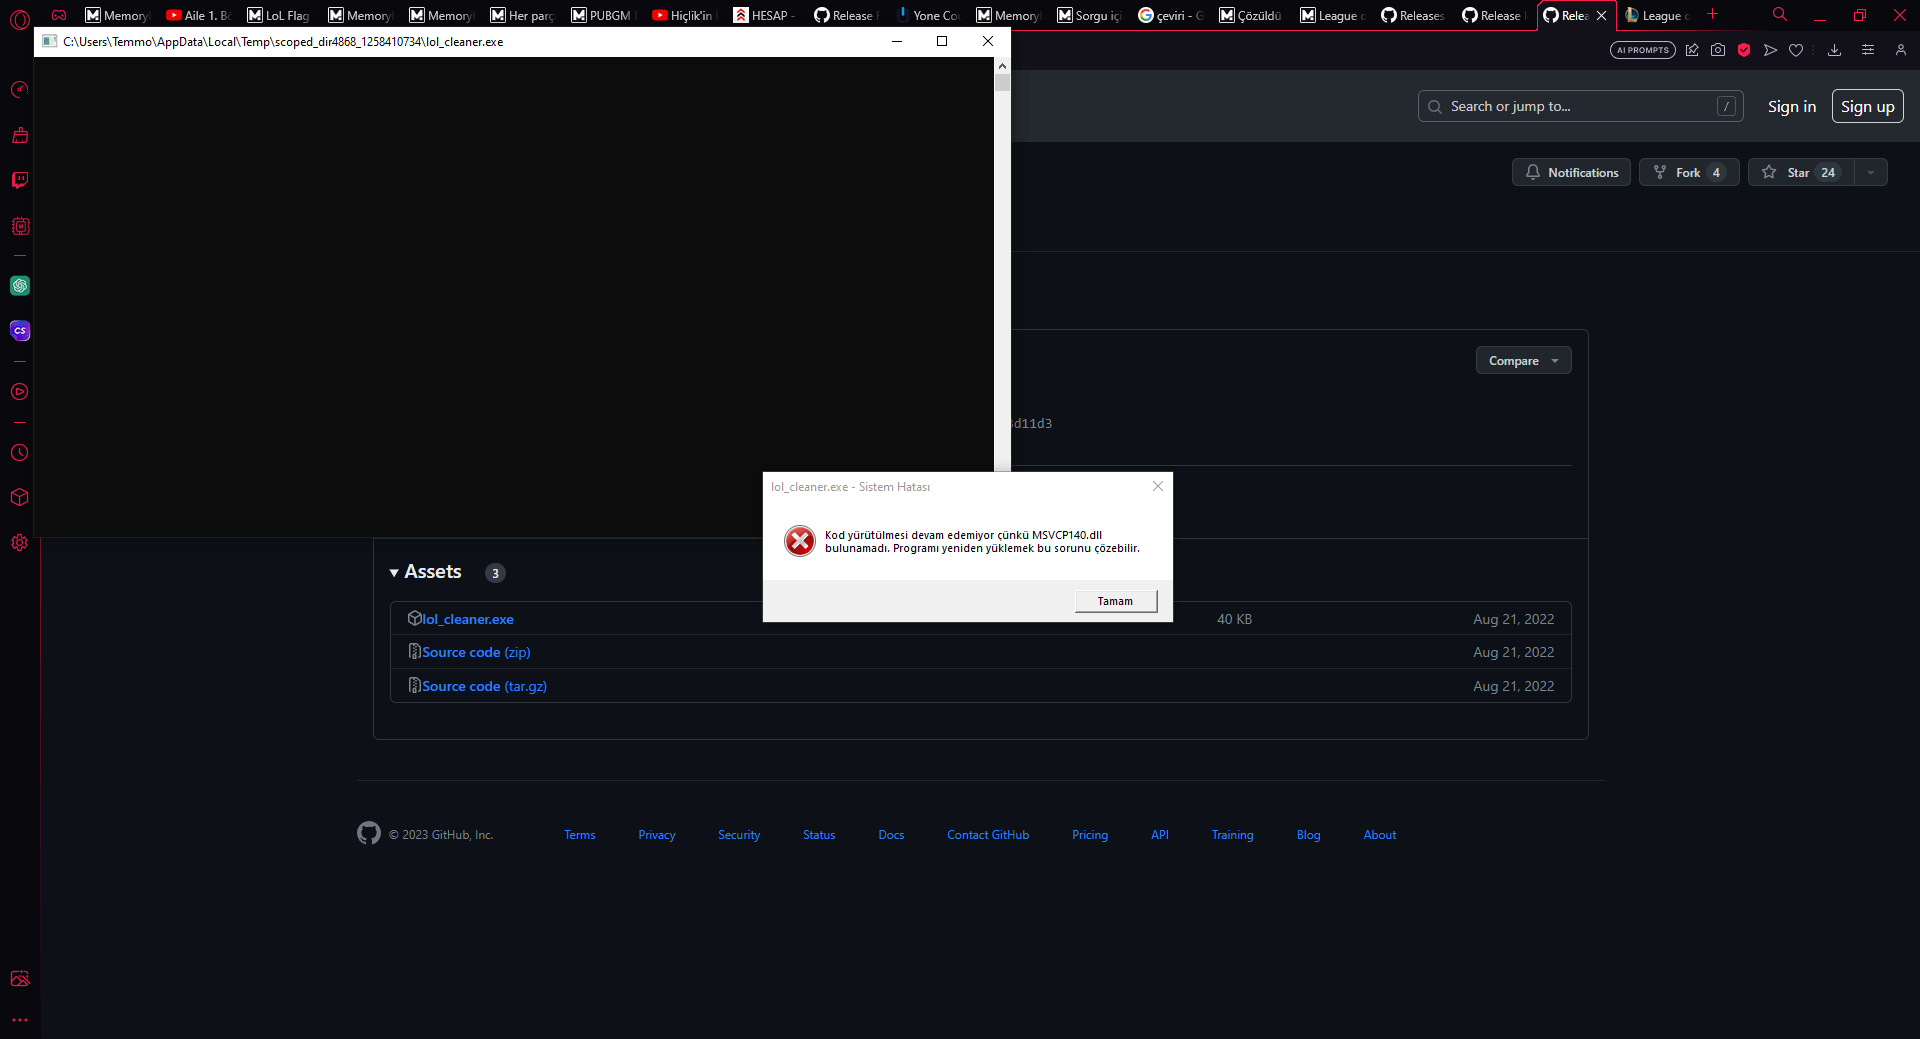The height and width of the screenshot is (1039, 1920).
Task: Open the Docs footer link
Action: [x=891, y=835]
